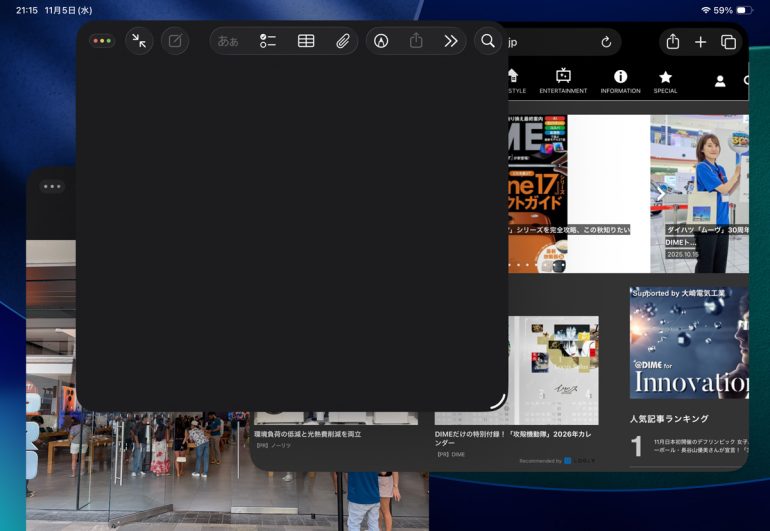
Task: Insert a checklist in the note
Action: (267, 41)
